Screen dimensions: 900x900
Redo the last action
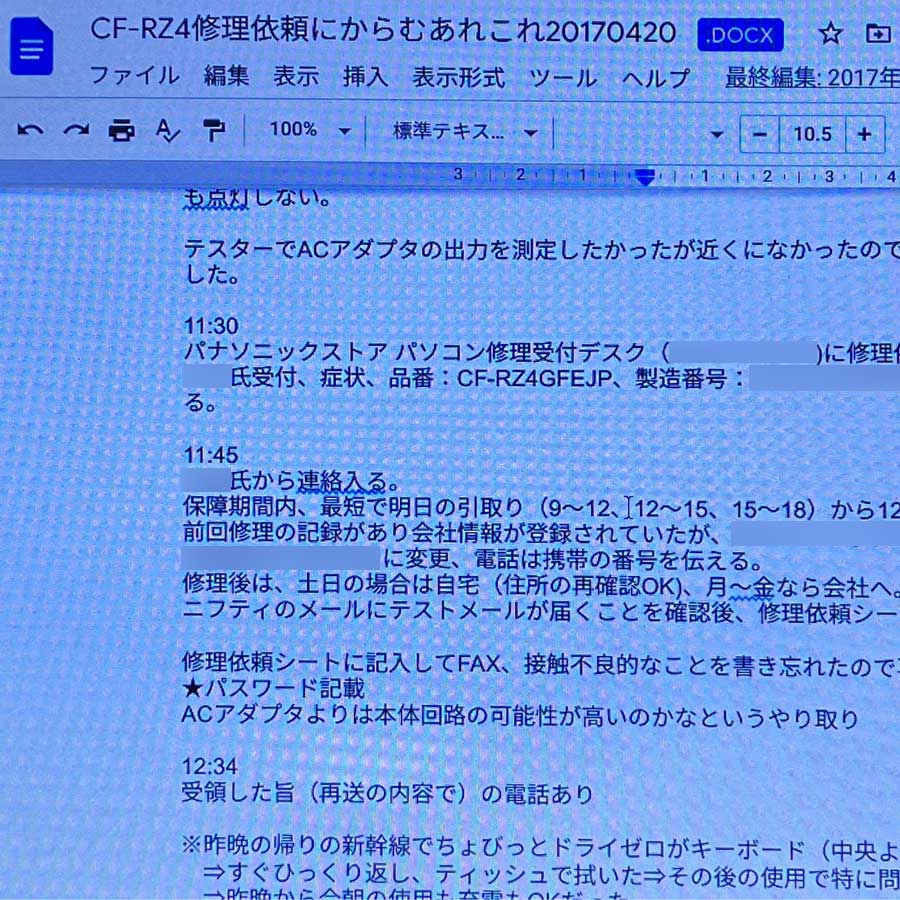[76, 131]
